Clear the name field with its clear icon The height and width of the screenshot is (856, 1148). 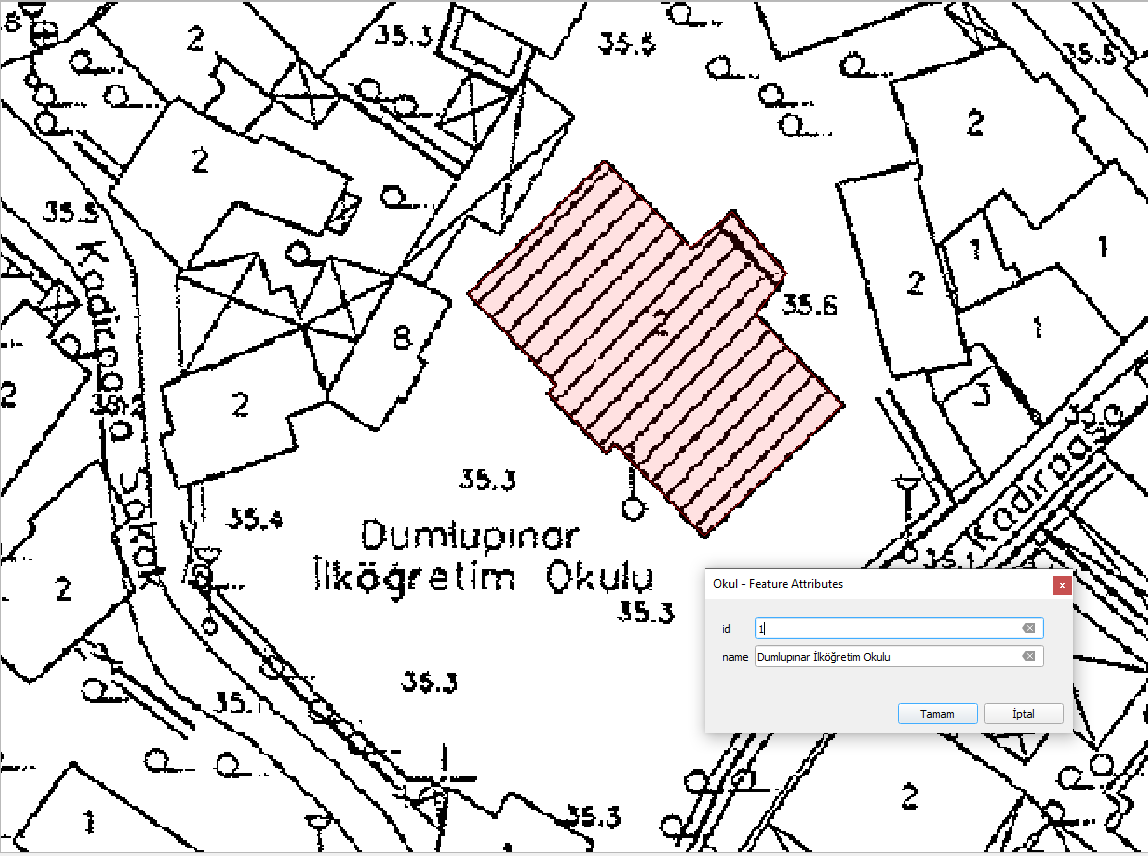click(x=1029, y=656)
